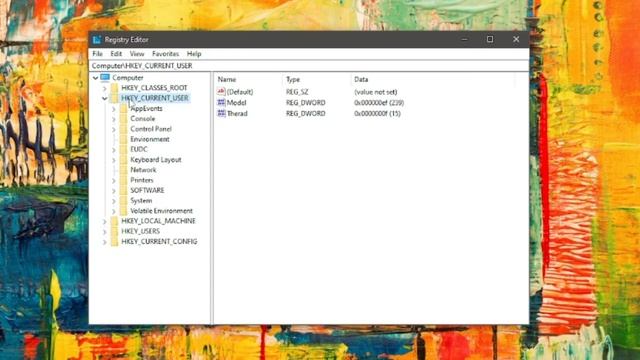Click the HKEY_CLASSES_ROOT folder icon
The height and width of the screenshot is (360, 640).
click(x=114, y=88)
